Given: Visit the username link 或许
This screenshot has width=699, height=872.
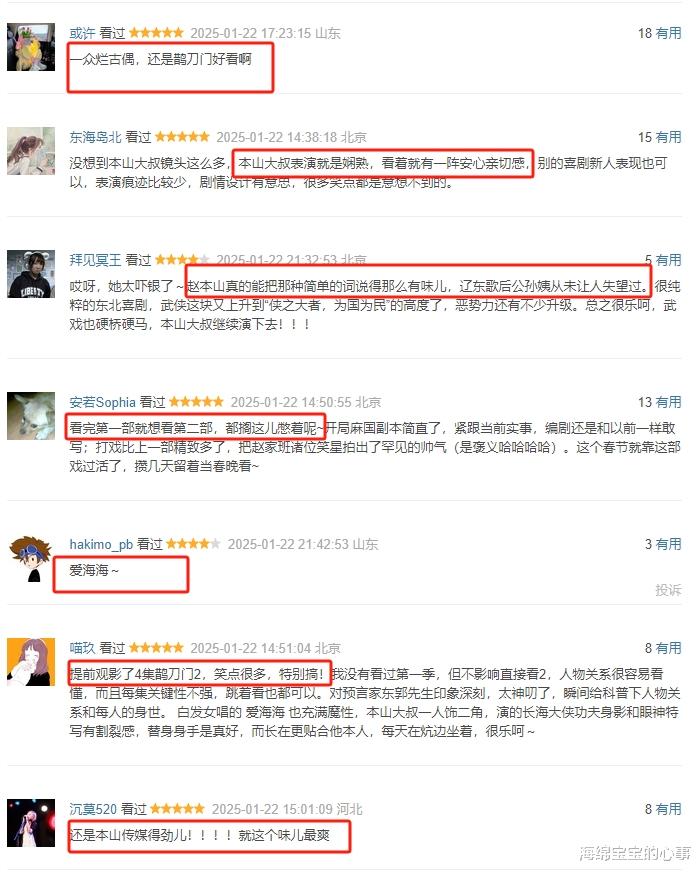Looking at the screenshot, I should point(82,33).
